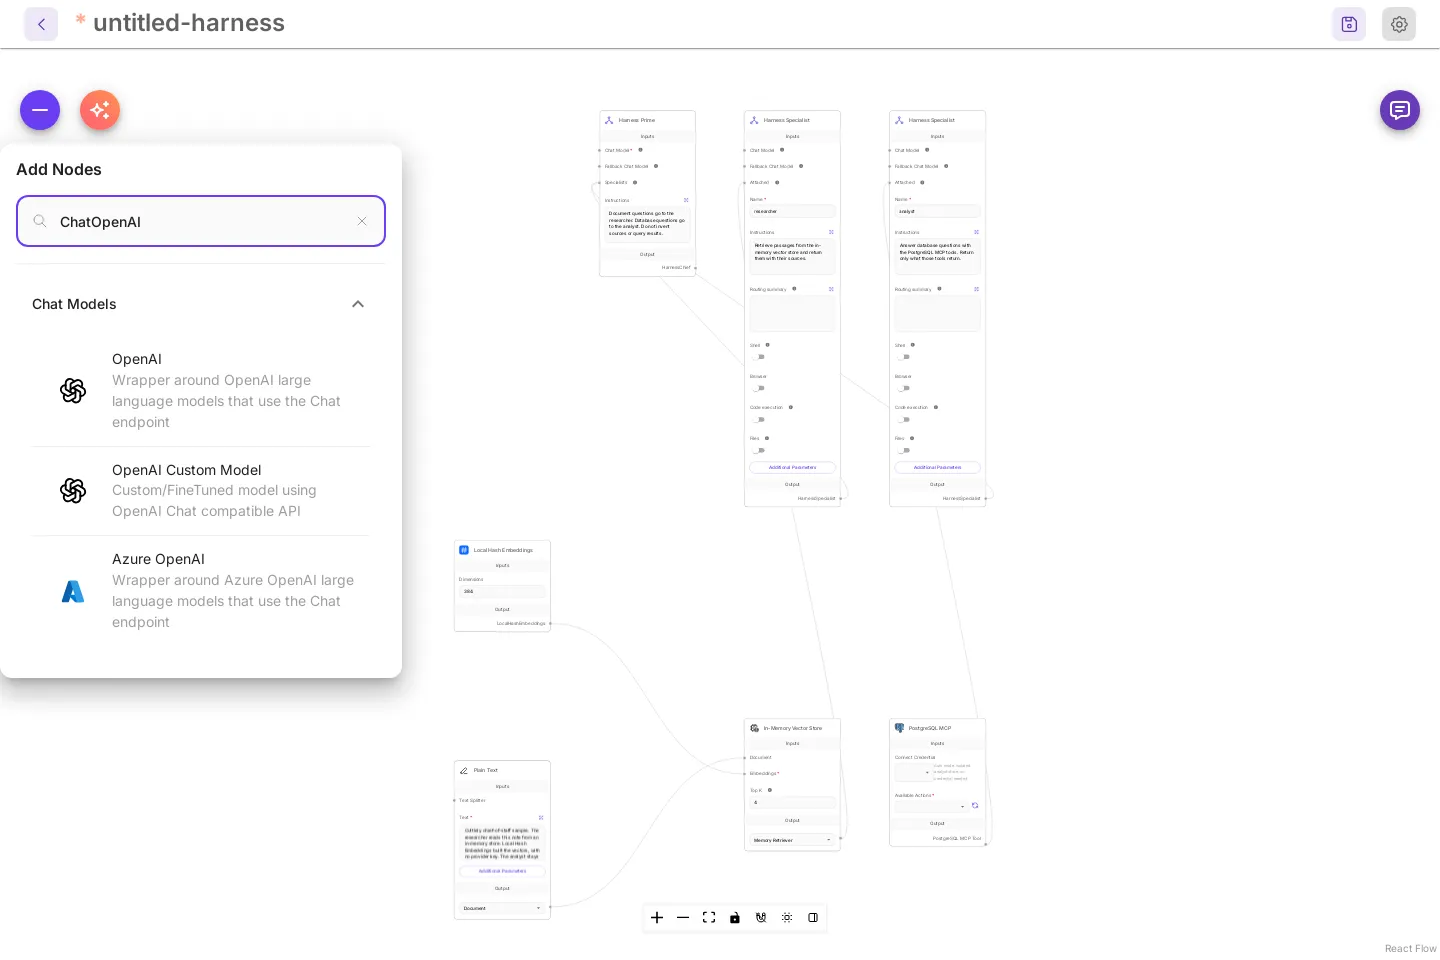Refresh PostgreSQL MCP available actions
This screenshot has height=960, width=1440.
coord(975,806)
